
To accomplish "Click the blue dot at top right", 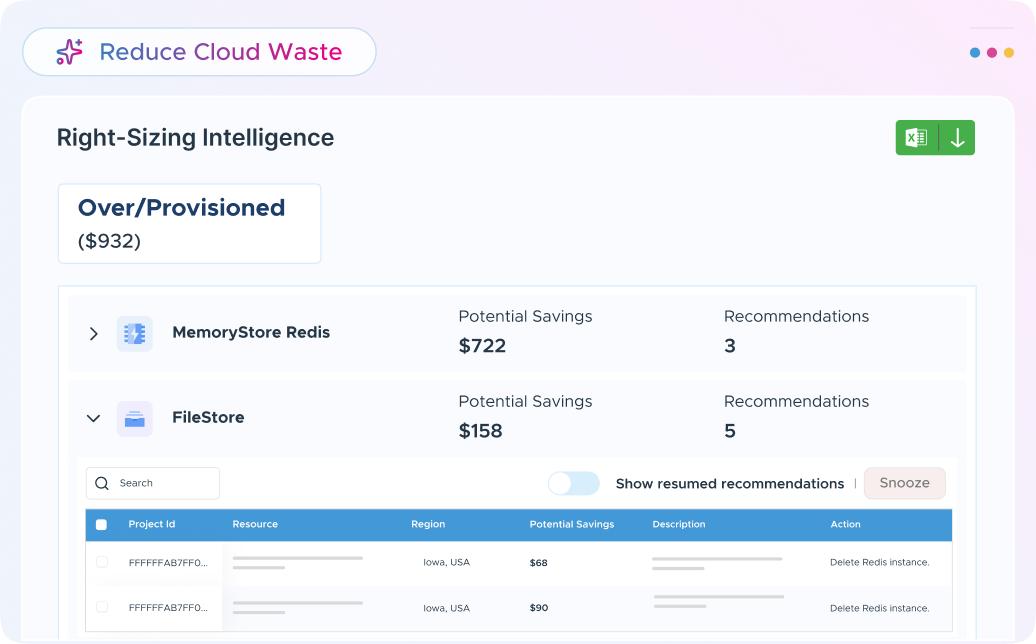I will coord(975,53).
